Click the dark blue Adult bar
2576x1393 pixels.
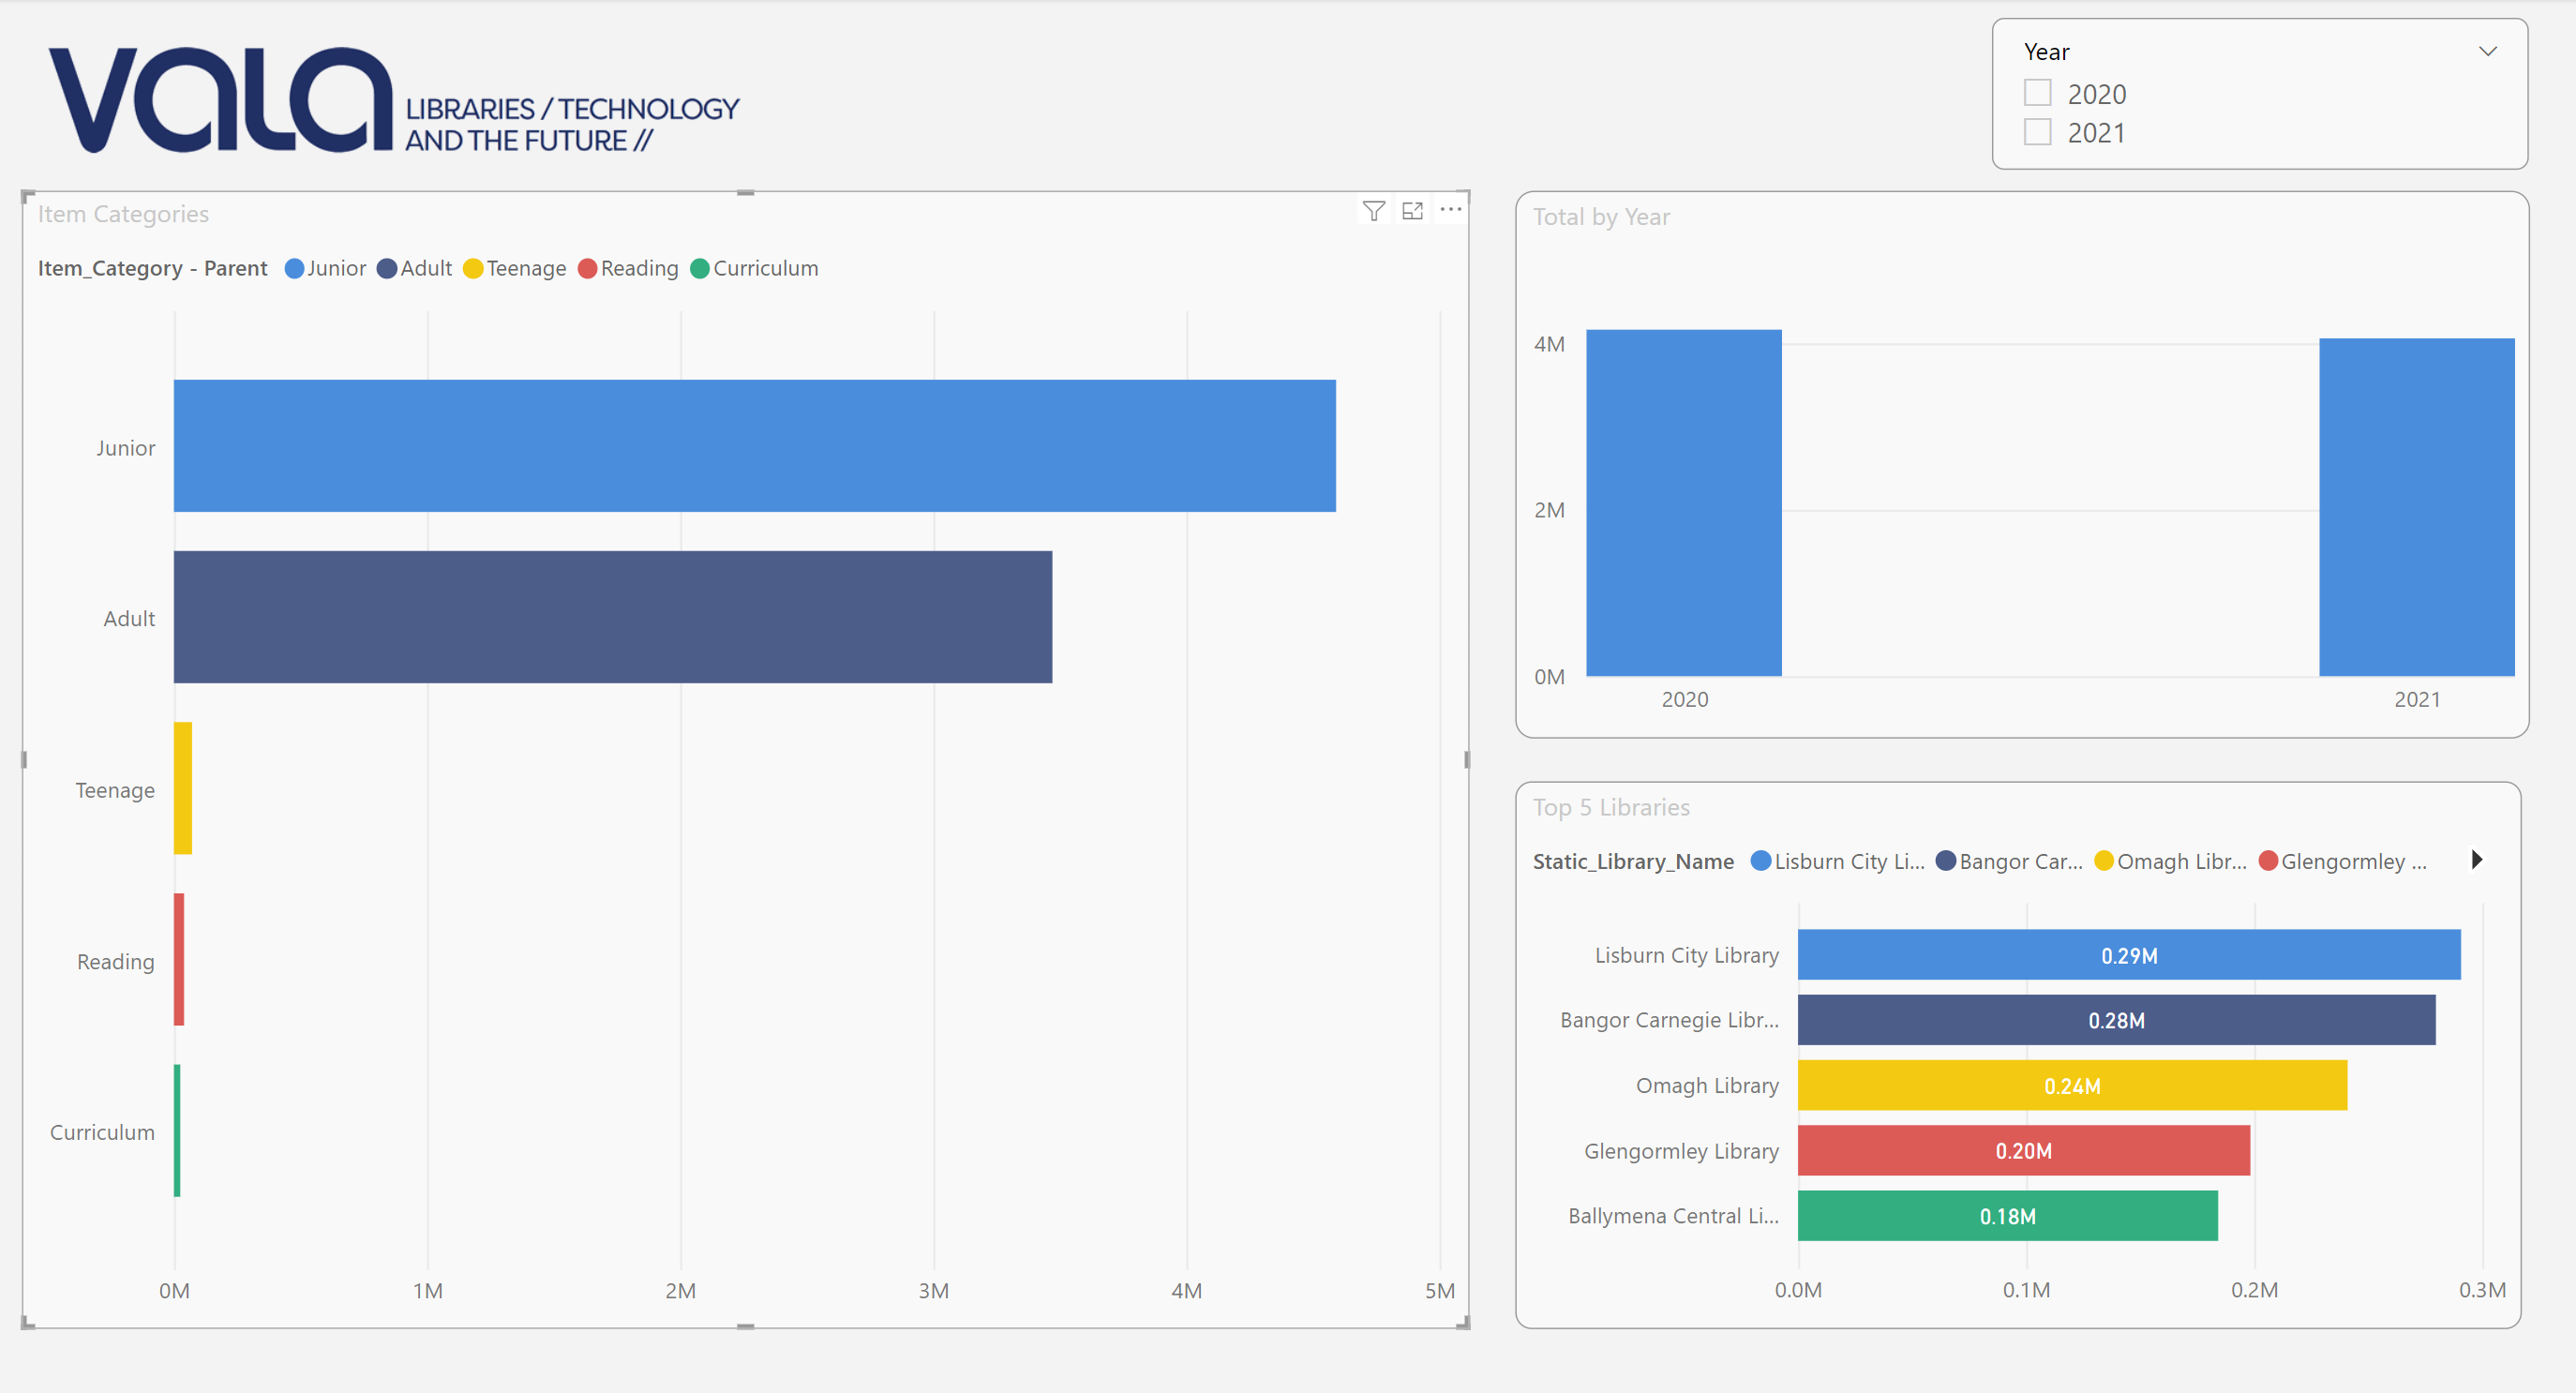click(612, 617)
